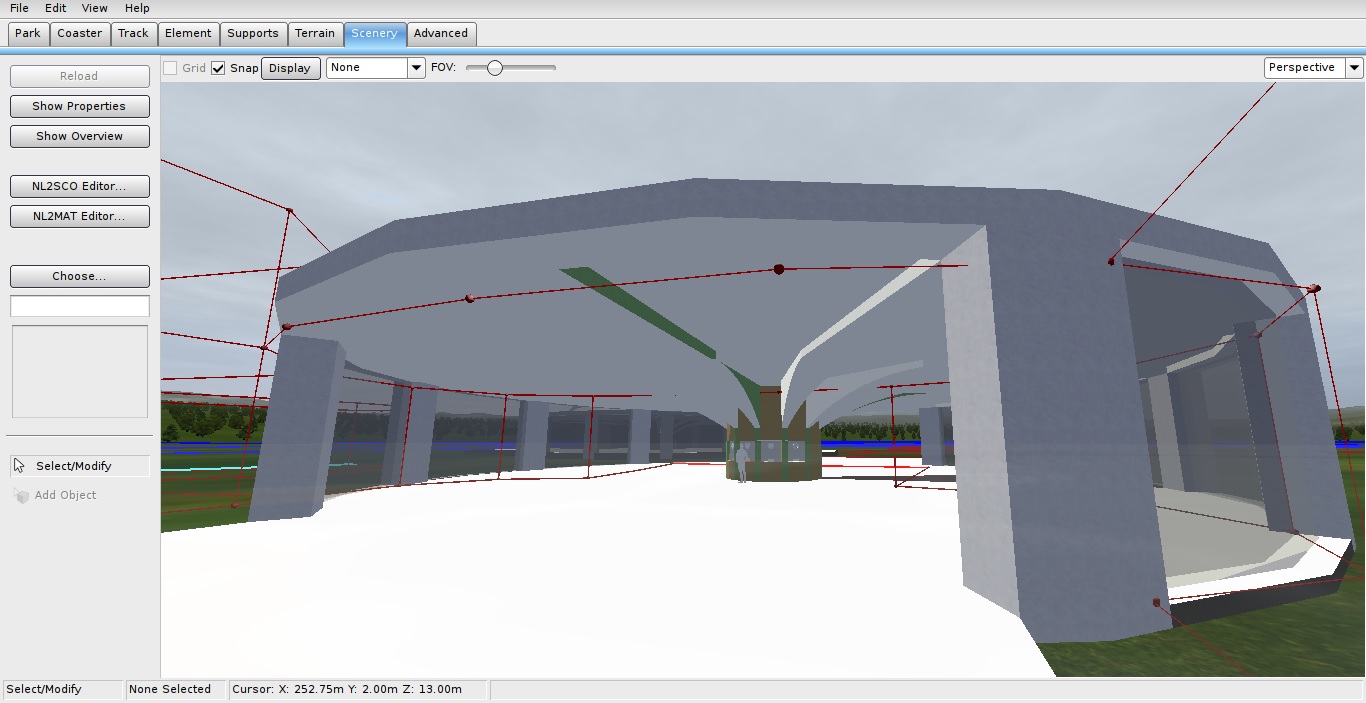Open the Edit menu

55,8
